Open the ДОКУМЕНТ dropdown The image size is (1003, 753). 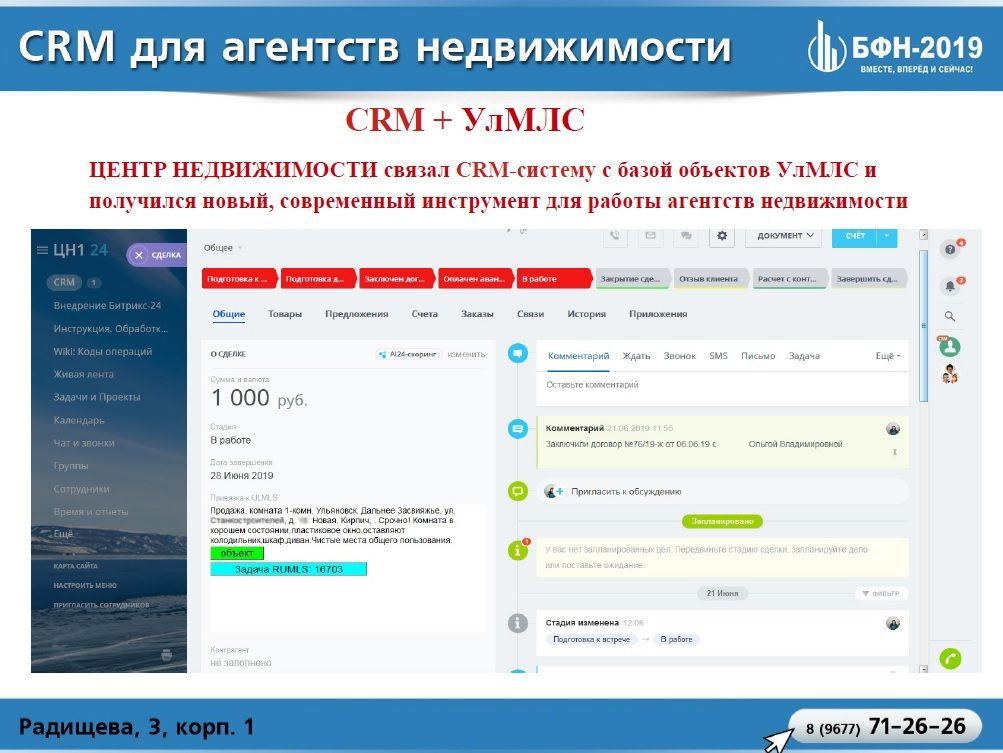click(x=785, y=236)
